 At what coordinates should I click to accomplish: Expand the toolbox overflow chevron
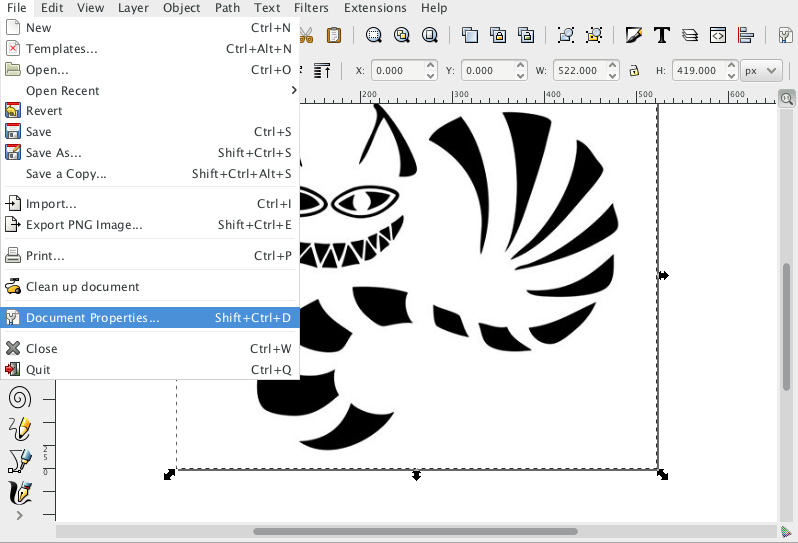19,516
